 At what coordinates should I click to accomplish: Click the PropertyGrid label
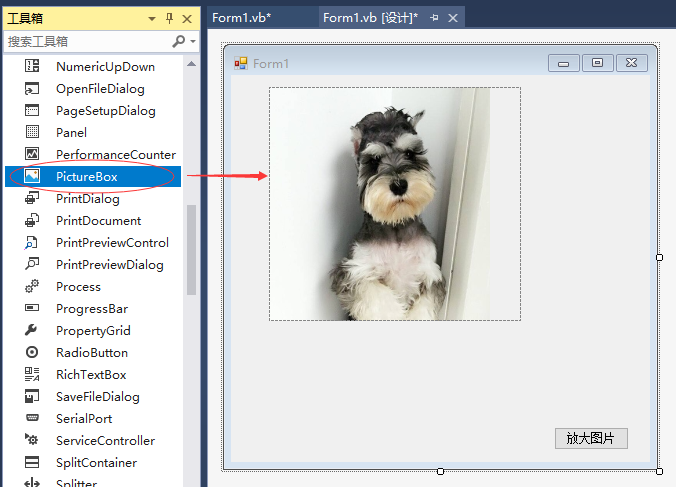click(94, 331)
